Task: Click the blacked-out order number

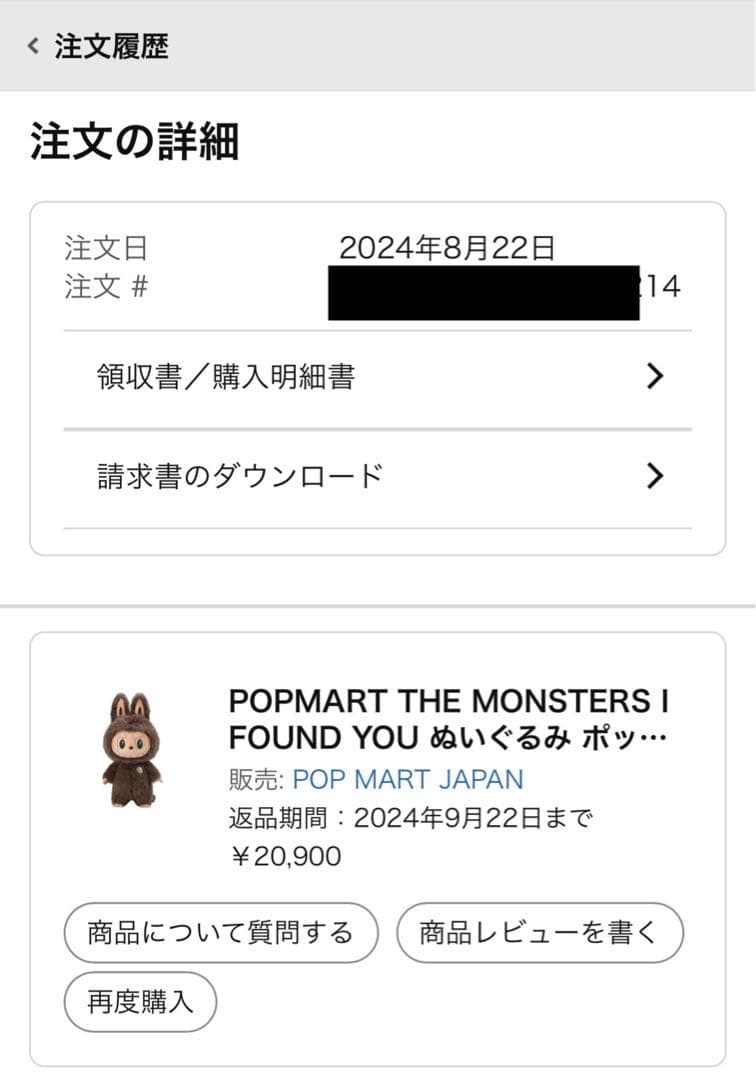Action: click(x=483, y=292)
